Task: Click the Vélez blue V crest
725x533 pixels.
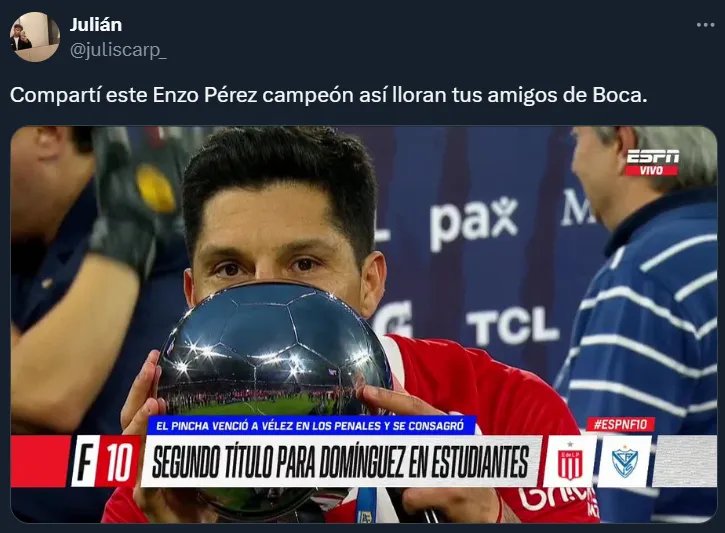Action: (x=624, y=461)
